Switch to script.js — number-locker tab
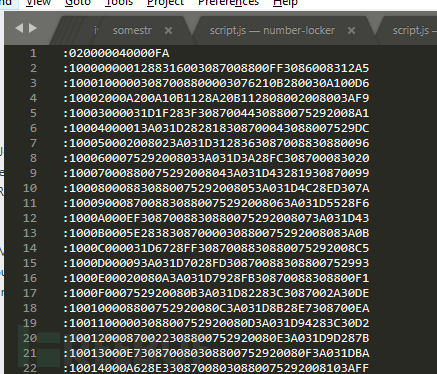Viewport: 437px width, 374px height. click(272, 30)
